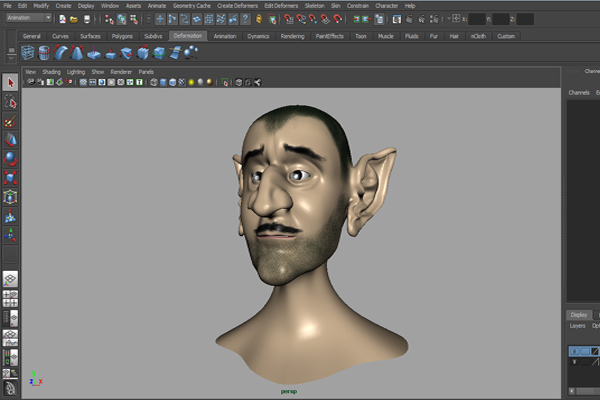
Task: Click the Sculpt deformer spheres icon
Action: 191,52
